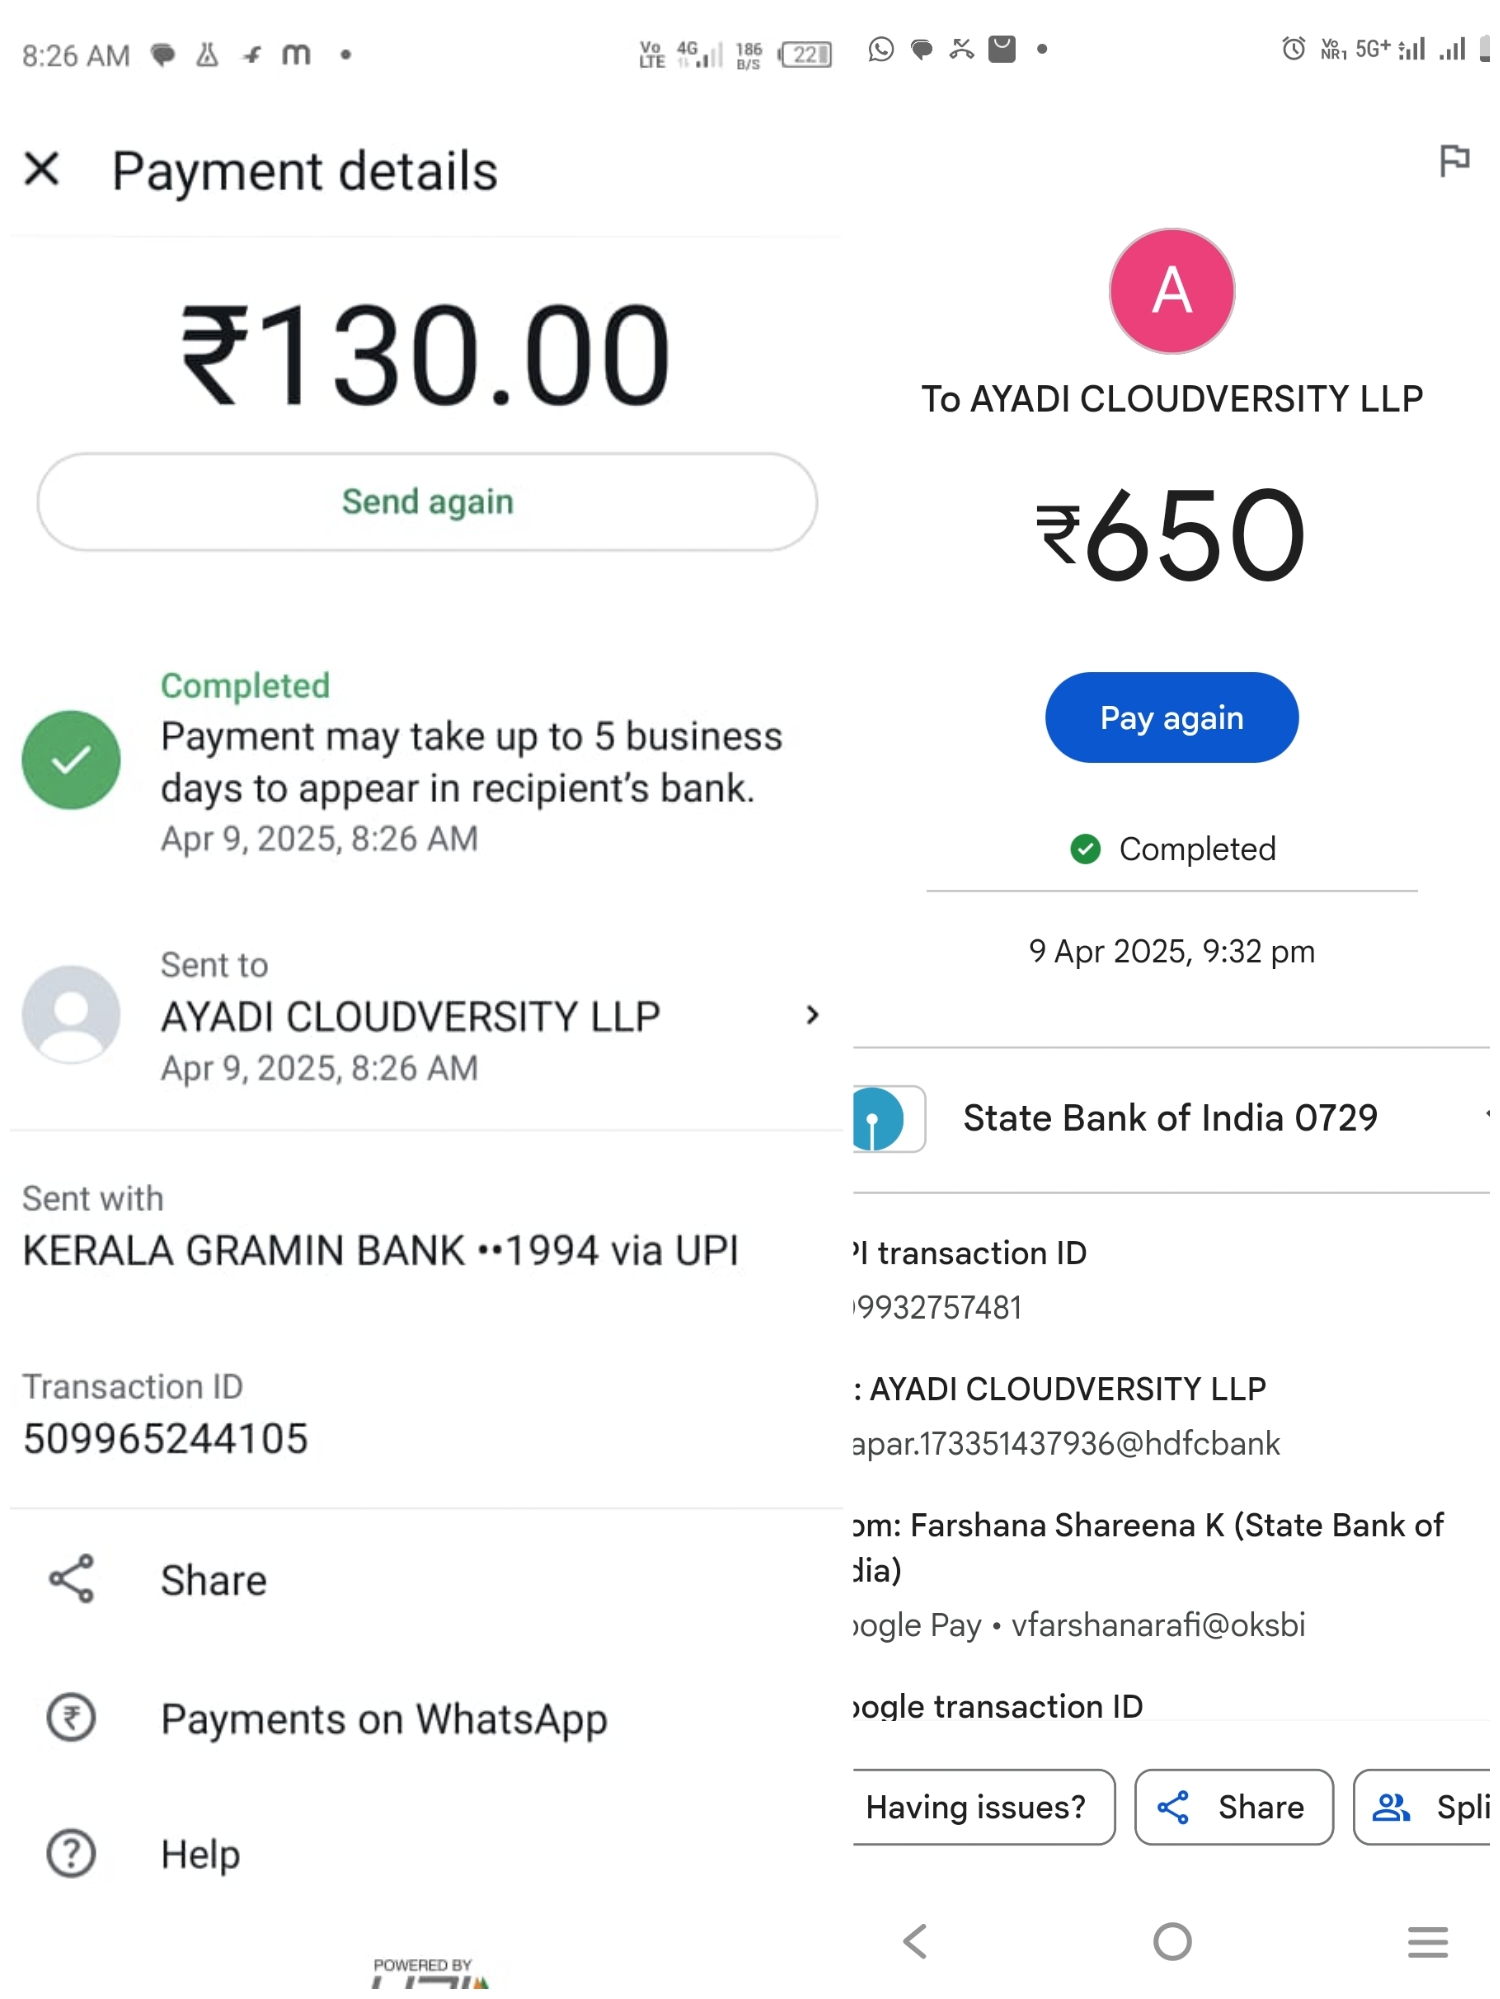Tap the grey profile avatar beside Sent to
Image resolution: width=1500 pixels, height=1999 pixels.
(x=72, y=1014)
